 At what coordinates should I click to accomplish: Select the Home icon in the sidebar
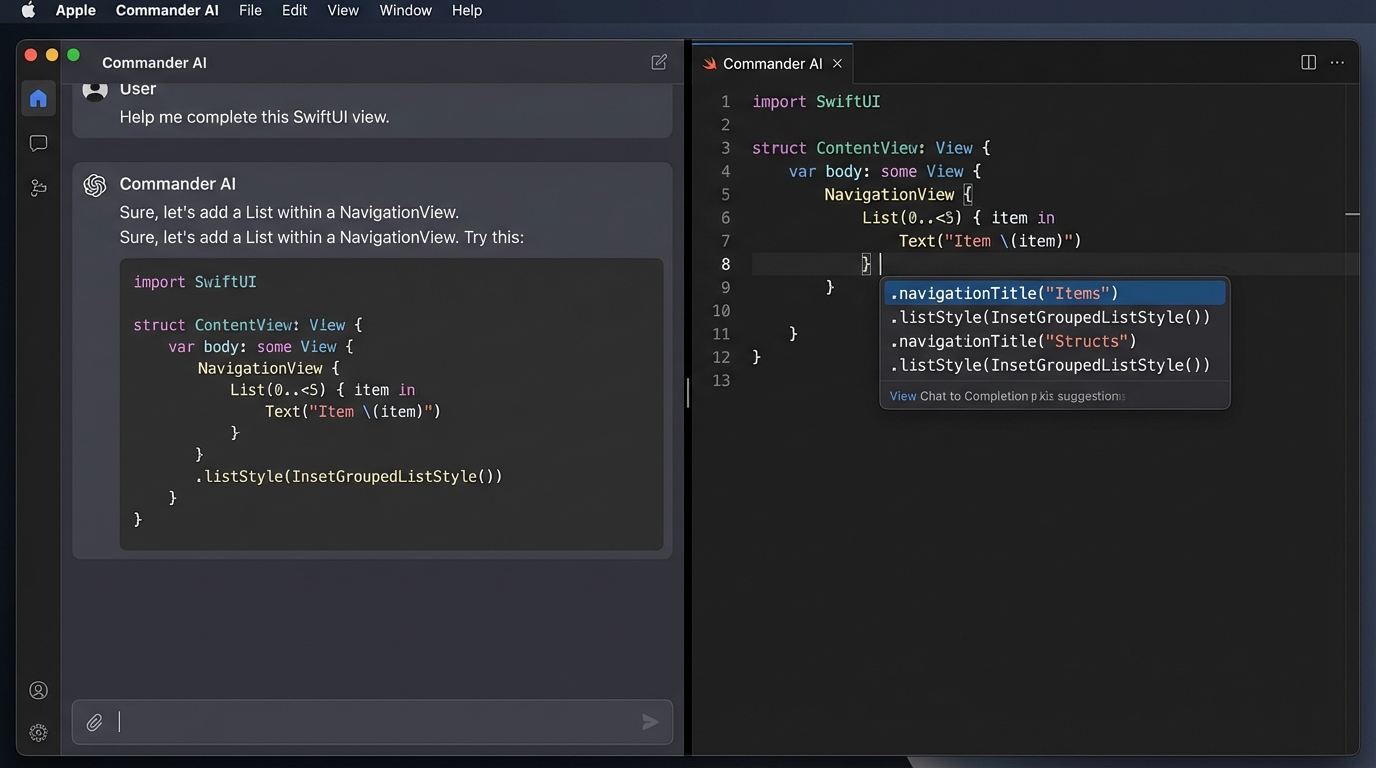tap(38, 98)
